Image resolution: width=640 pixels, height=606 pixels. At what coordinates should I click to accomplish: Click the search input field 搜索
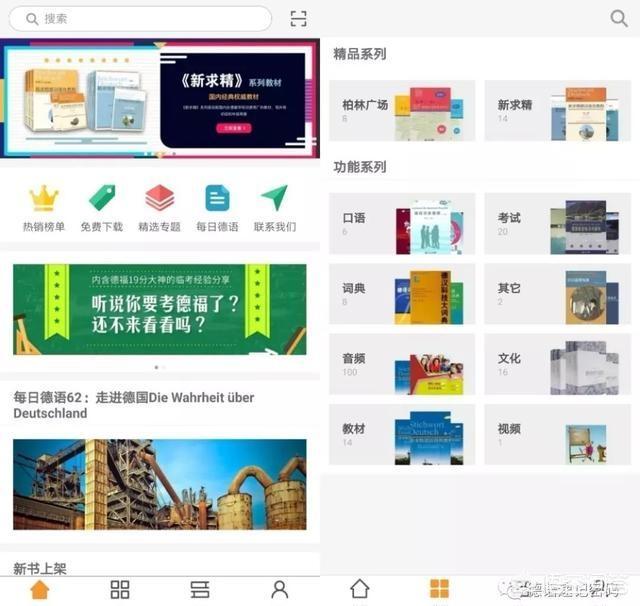[x=140, y=19]
